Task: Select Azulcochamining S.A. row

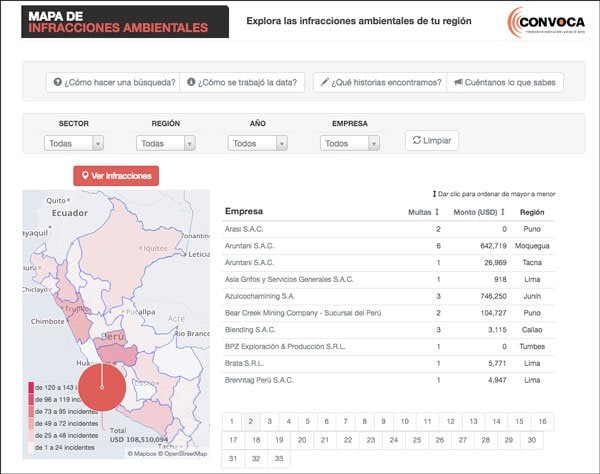Action: coord(388,296)
